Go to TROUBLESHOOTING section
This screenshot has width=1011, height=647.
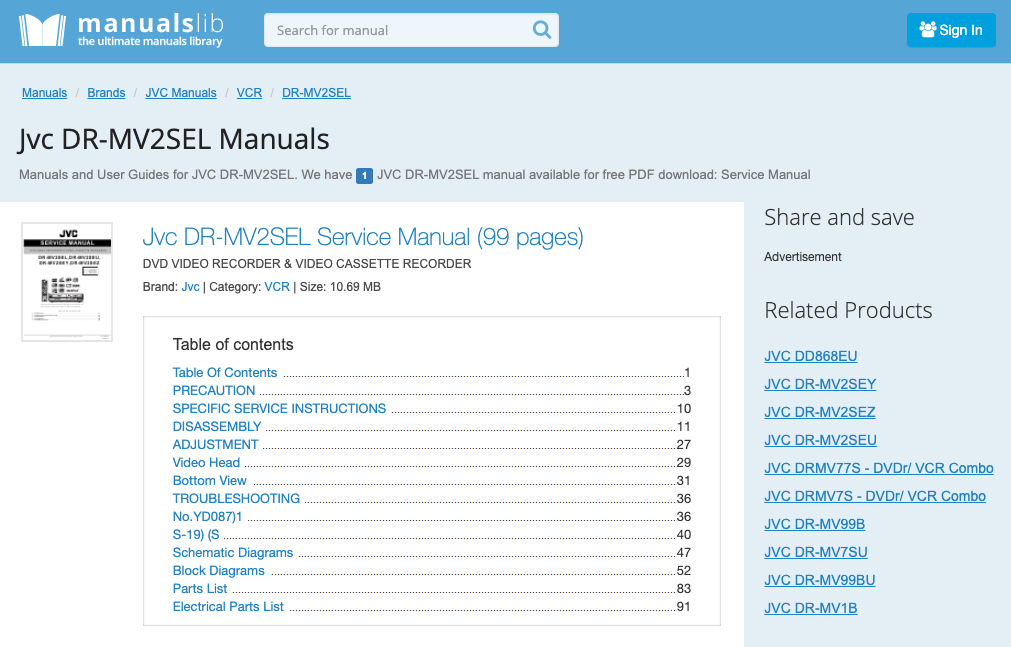point(237,499)
